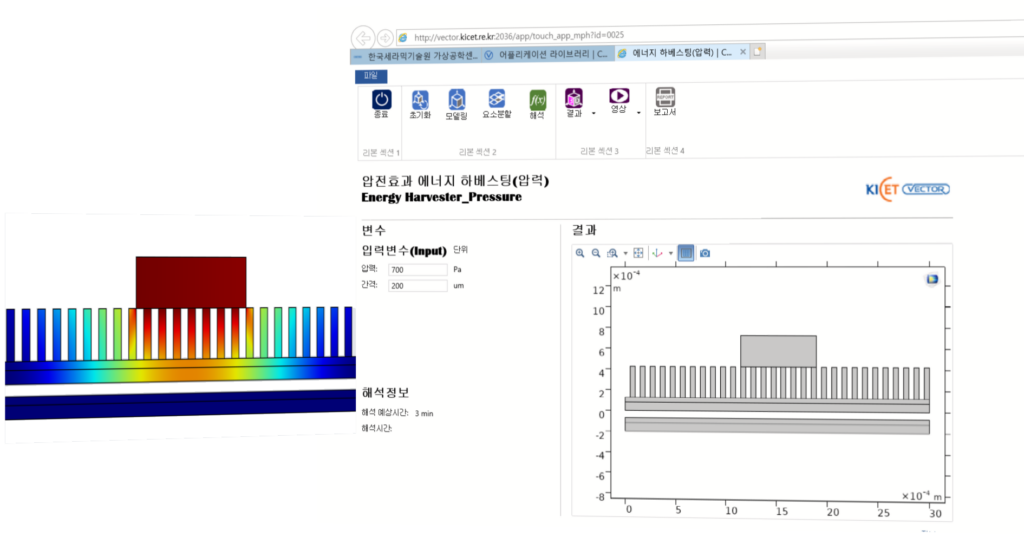Click the 압력 (pressure) input field
The width and height of the screenshot is (1024, 544).
pos(417,270)
